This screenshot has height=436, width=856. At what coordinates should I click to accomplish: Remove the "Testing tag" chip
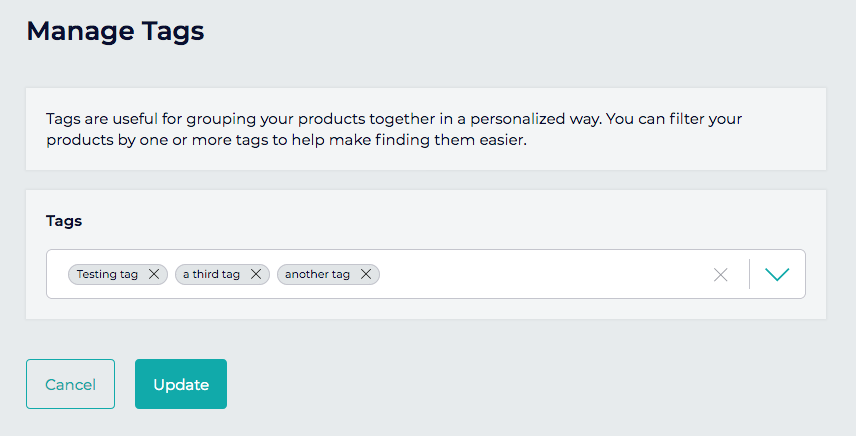click(x=153, y=274)
